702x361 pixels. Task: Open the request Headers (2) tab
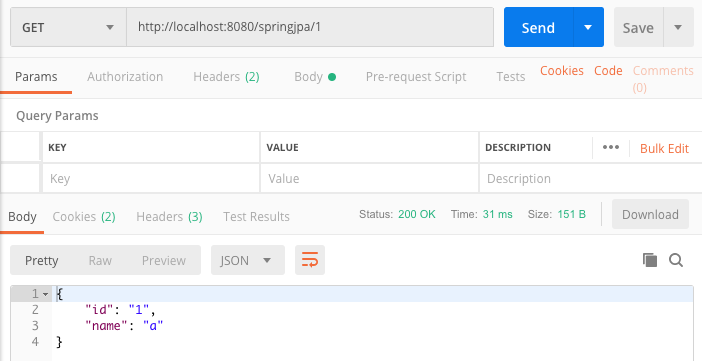click(x=226, y=77)
